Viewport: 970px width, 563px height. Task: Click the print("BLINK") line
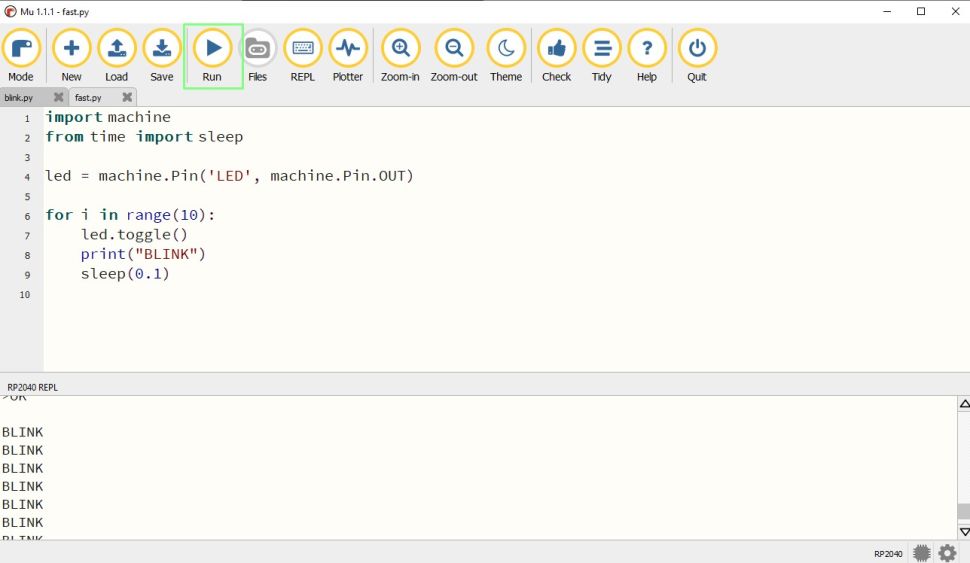tap(143, 254)
